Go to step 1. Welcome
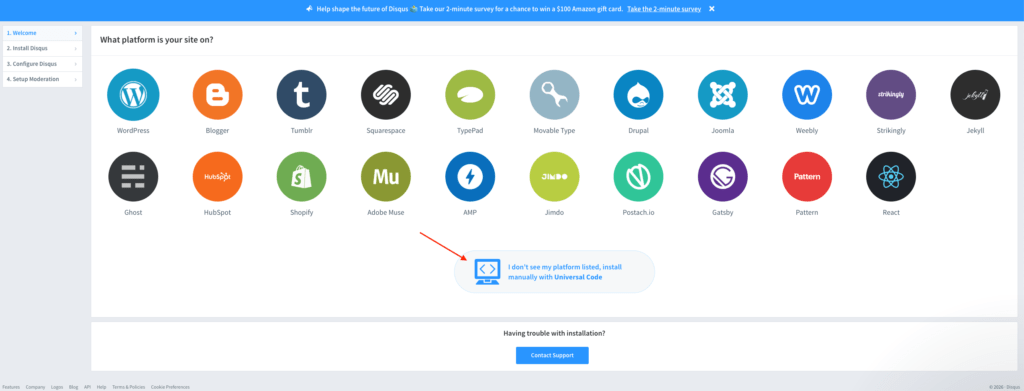 coord(42,33)
